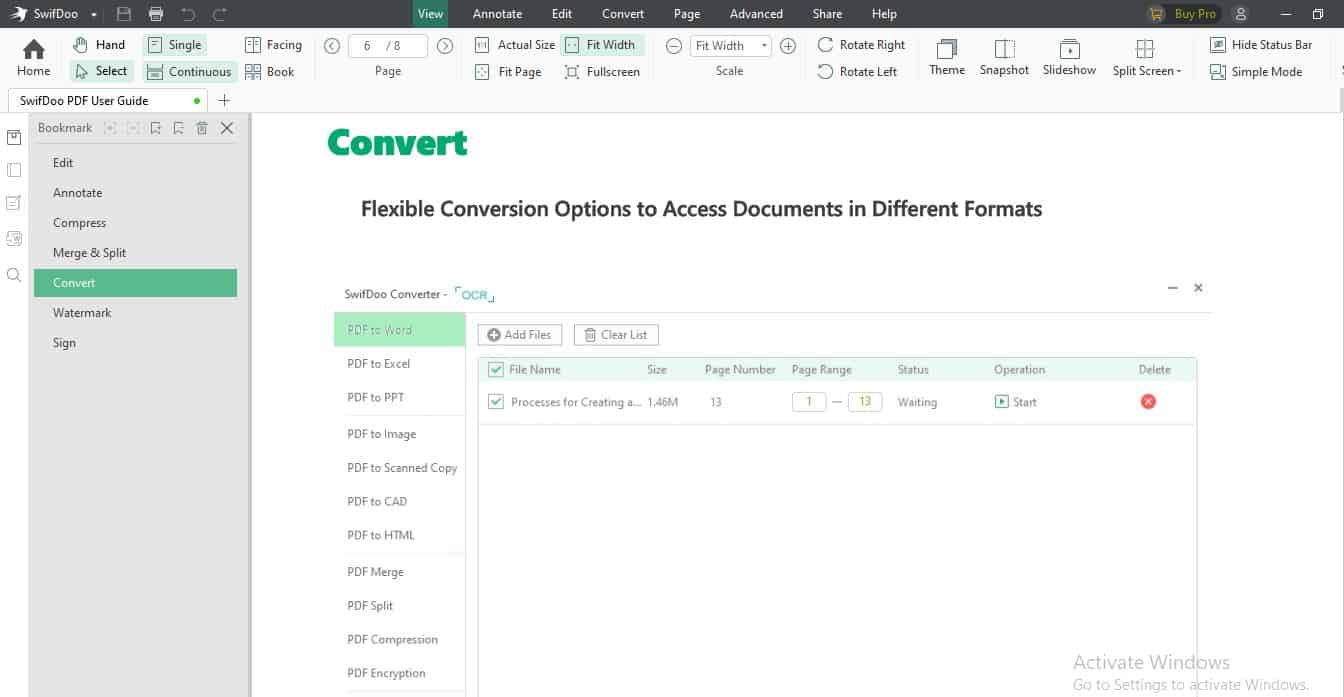
Task: Add first bookmark icon in Bookmark header
Action: (156, 128)
